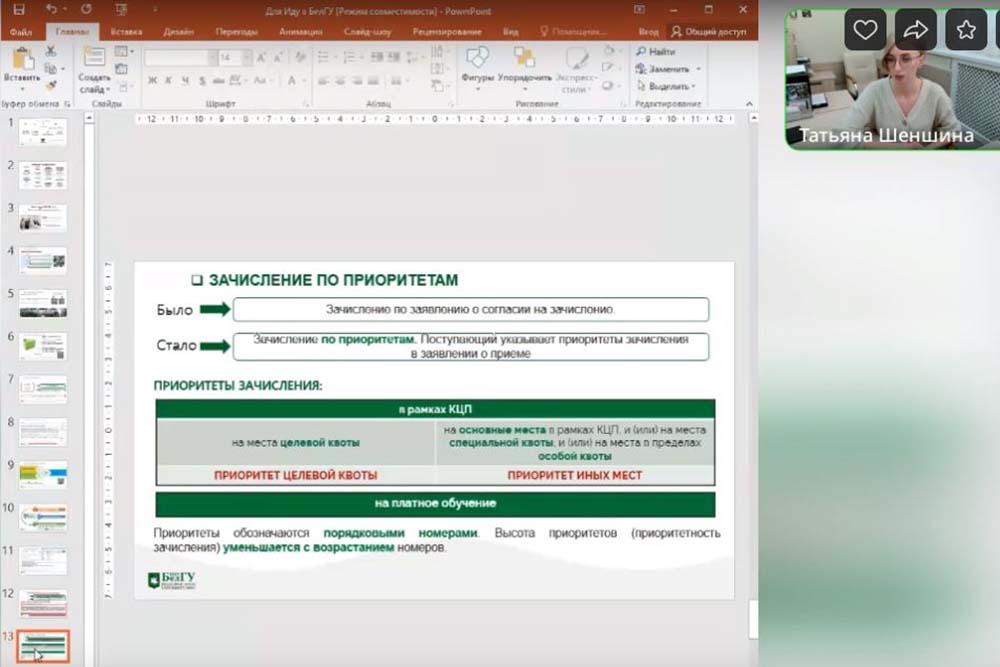Toggle italic (К) formatting
The height and width of the screenshot is (667, 1000).
(x=169, y=80)
